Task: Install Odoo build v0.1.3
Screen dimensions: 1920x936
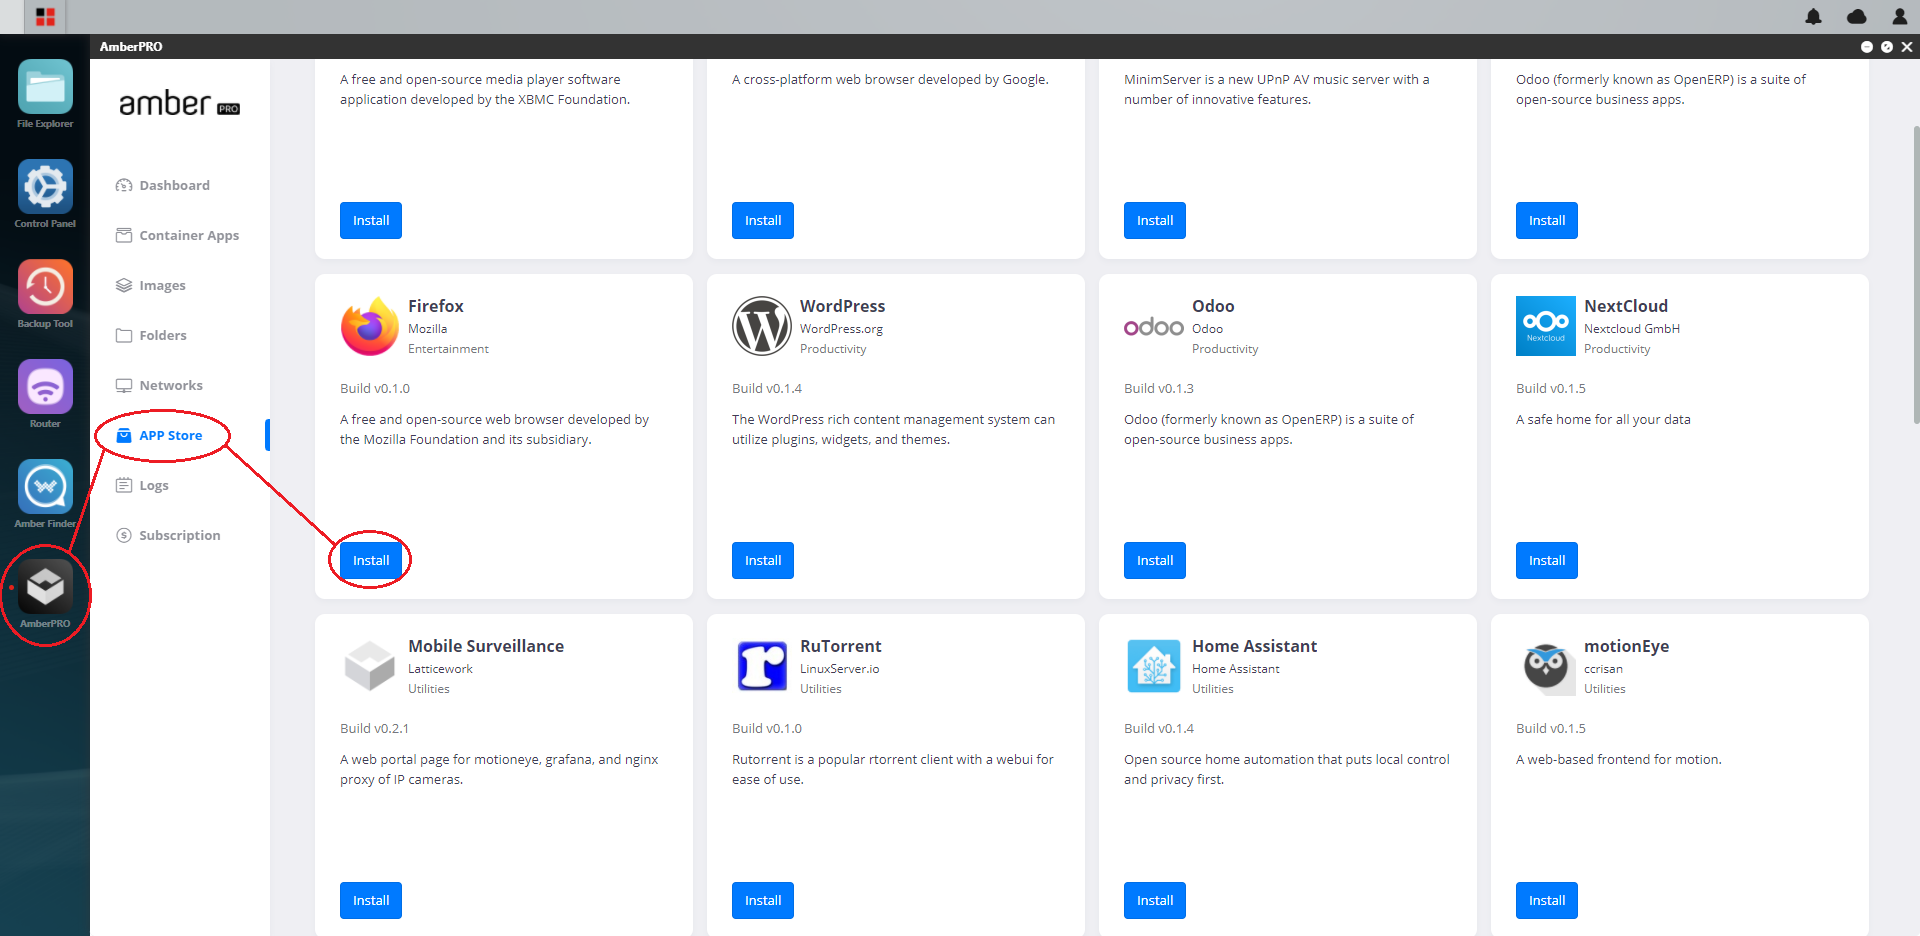Action: [x=1155, y=560]
